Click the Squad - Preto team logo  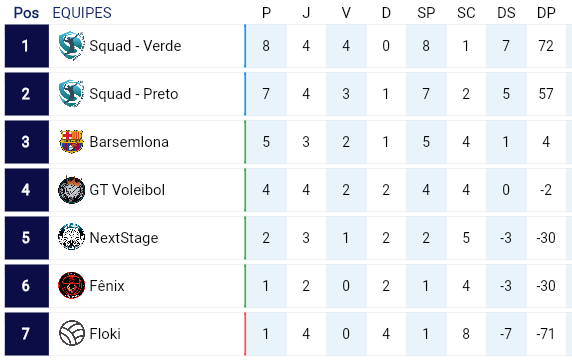(x=72, y=94)
